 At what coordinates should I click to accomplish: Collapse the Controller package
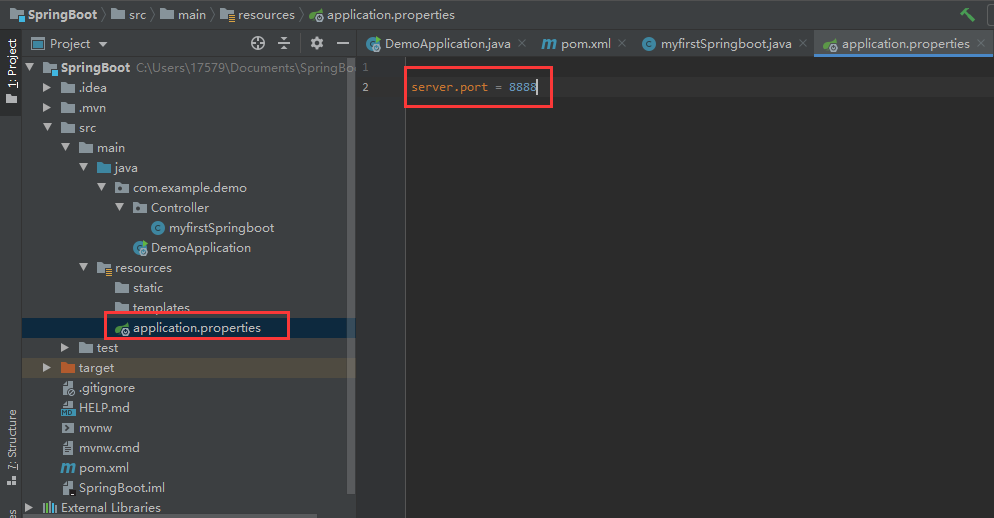tap(119, 207)
